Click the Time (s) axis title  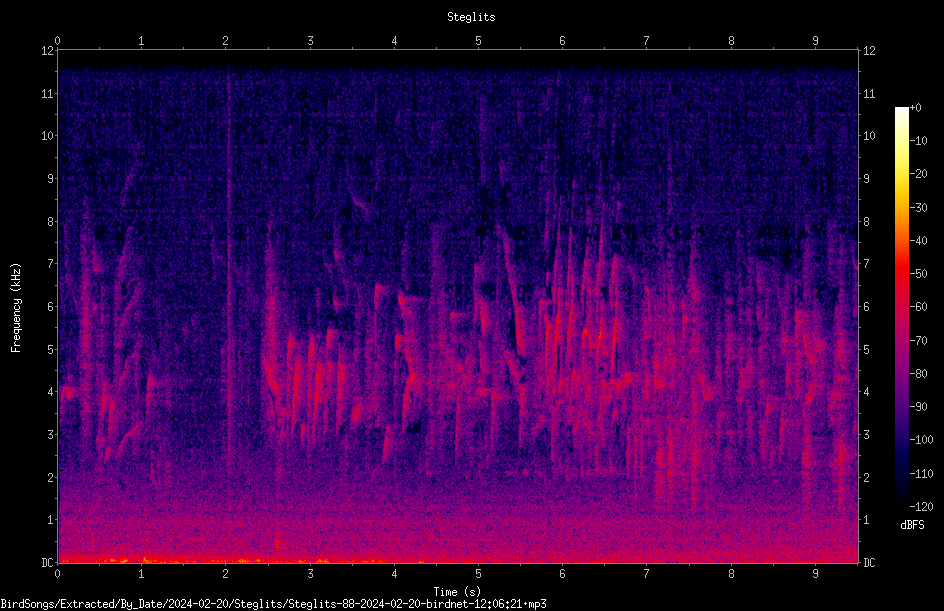(x=457, y=592)
